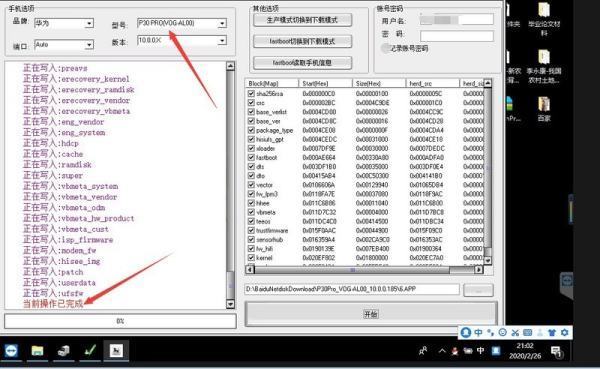Click the fastboot读取手机信息 button

(x=302, y=63)
